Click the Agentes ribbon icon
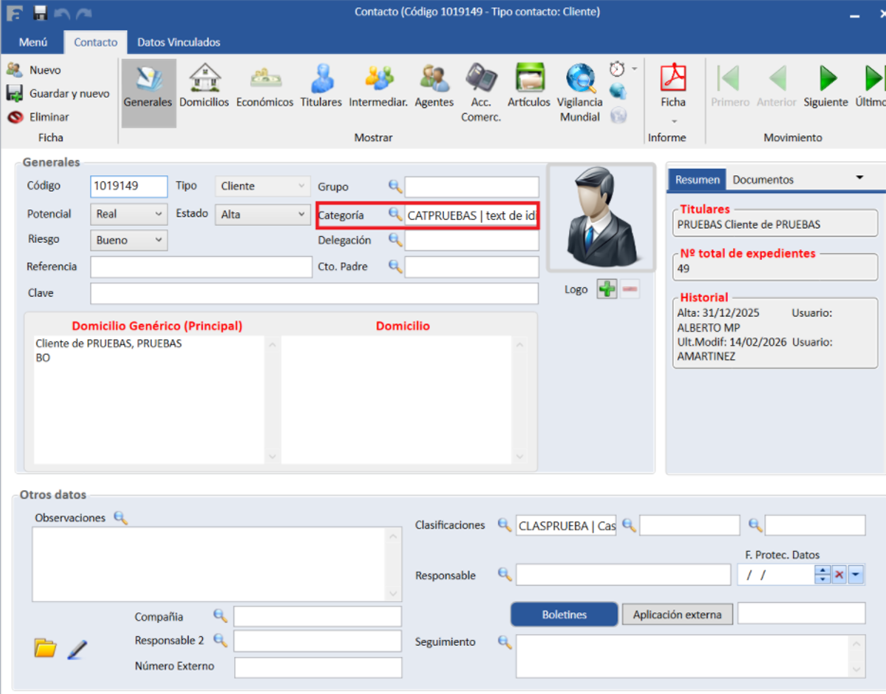This screenshot has width=886, height=694. (x=434, y=86)
